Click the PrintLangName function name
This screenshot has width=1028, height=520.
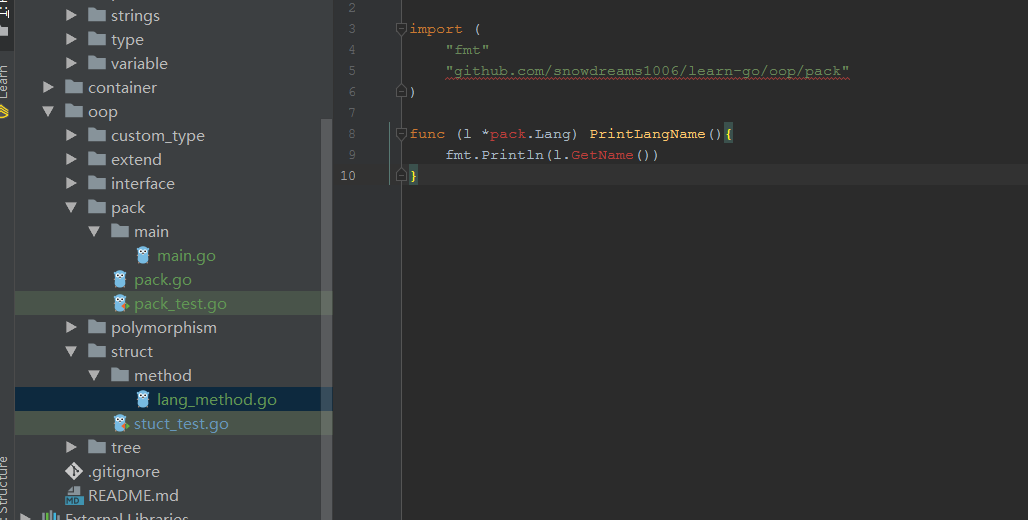647,134
